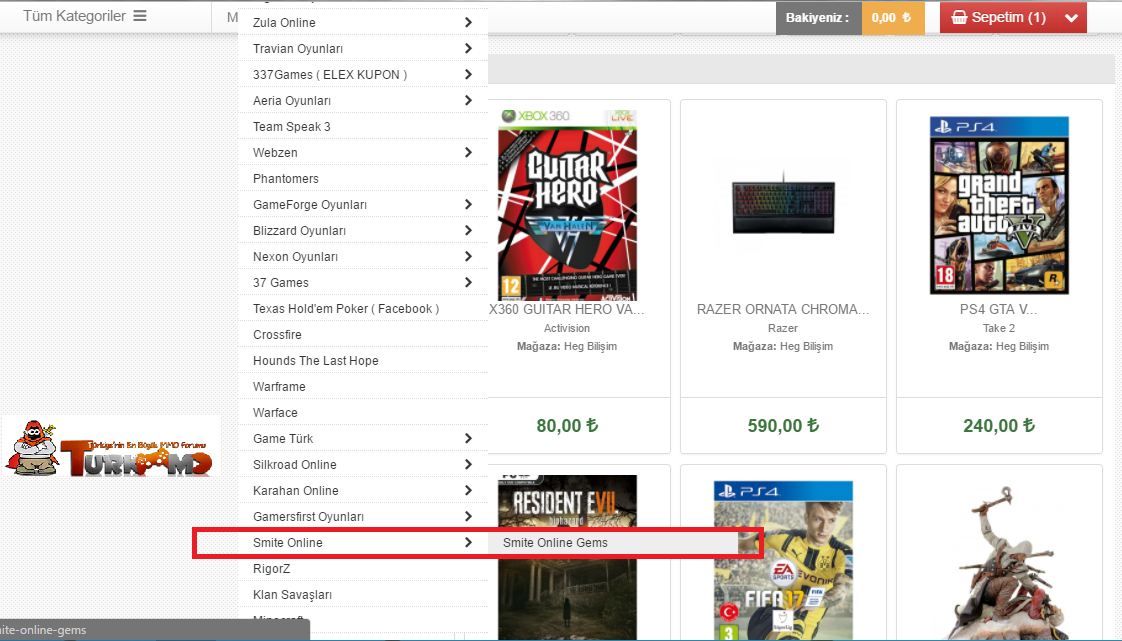The height and width of the screenshot is (641, 1122).
Task: Expand the Webzen submenu arrow
Action: [x=468, y=152]
